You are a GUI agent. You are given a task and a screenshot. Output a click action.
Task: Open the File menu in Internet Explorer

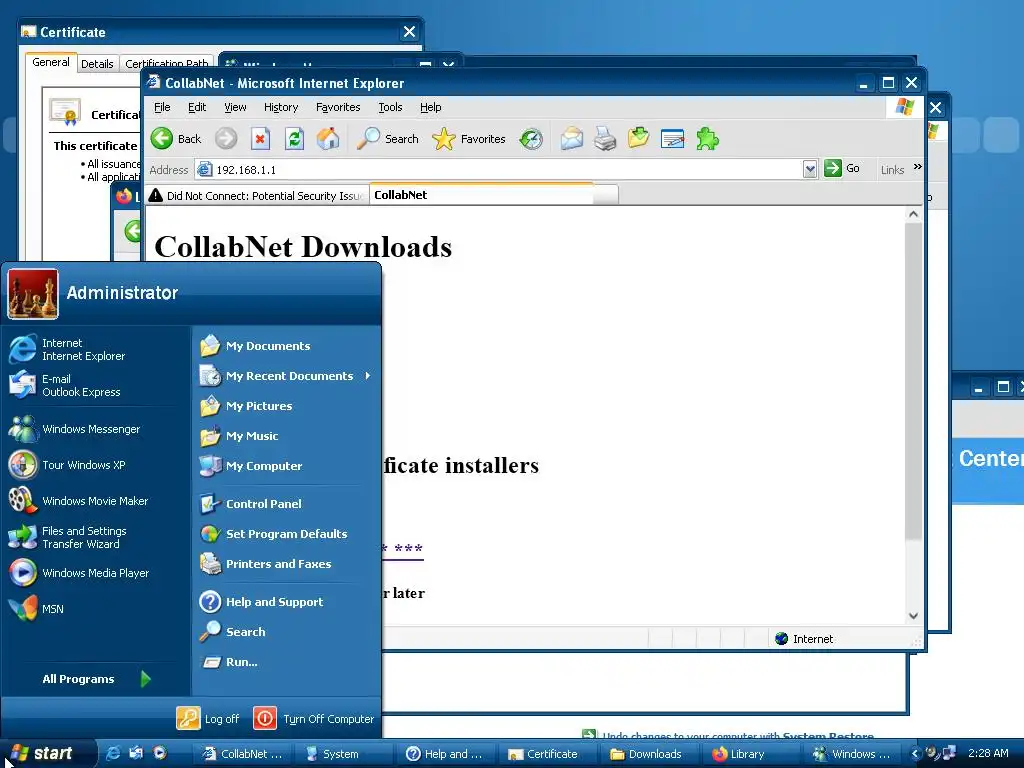(162, 107)
